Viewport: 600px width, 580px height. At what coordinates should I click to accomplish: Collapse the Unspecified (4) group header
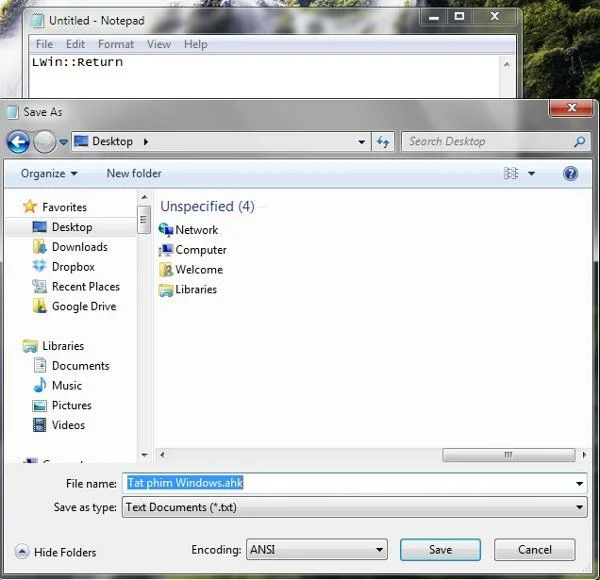click(x=207, y=207)
